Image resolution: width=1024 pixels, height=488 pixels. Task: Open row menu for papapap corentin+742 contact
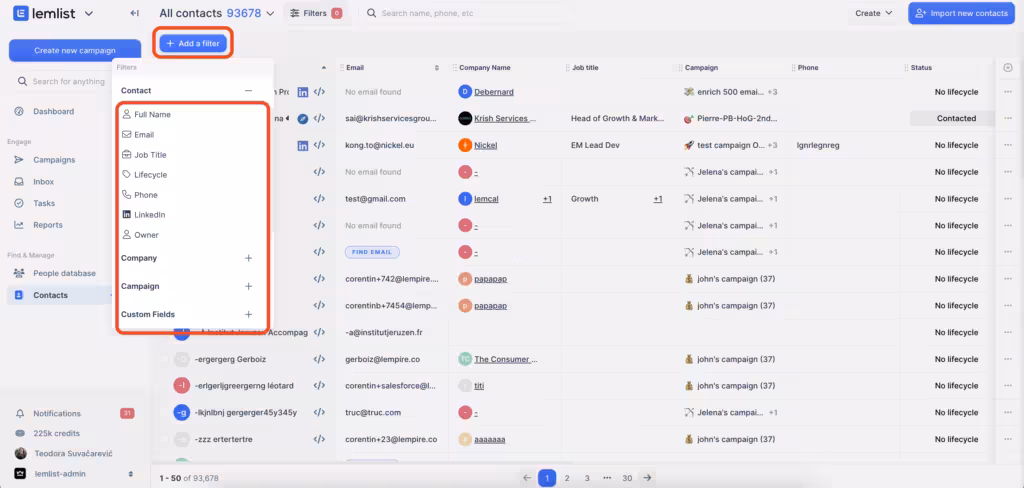1008,279
